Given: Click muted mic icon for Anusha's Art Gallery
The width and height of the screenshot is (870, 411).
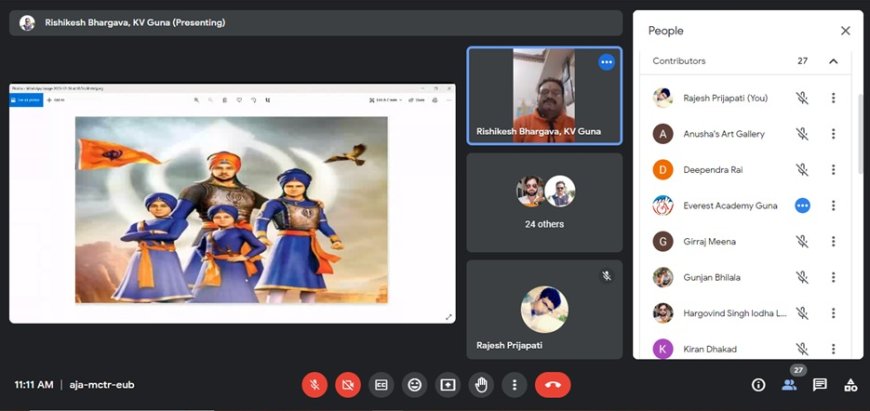Looking at the screenshot, I should [x=802, y=134].
